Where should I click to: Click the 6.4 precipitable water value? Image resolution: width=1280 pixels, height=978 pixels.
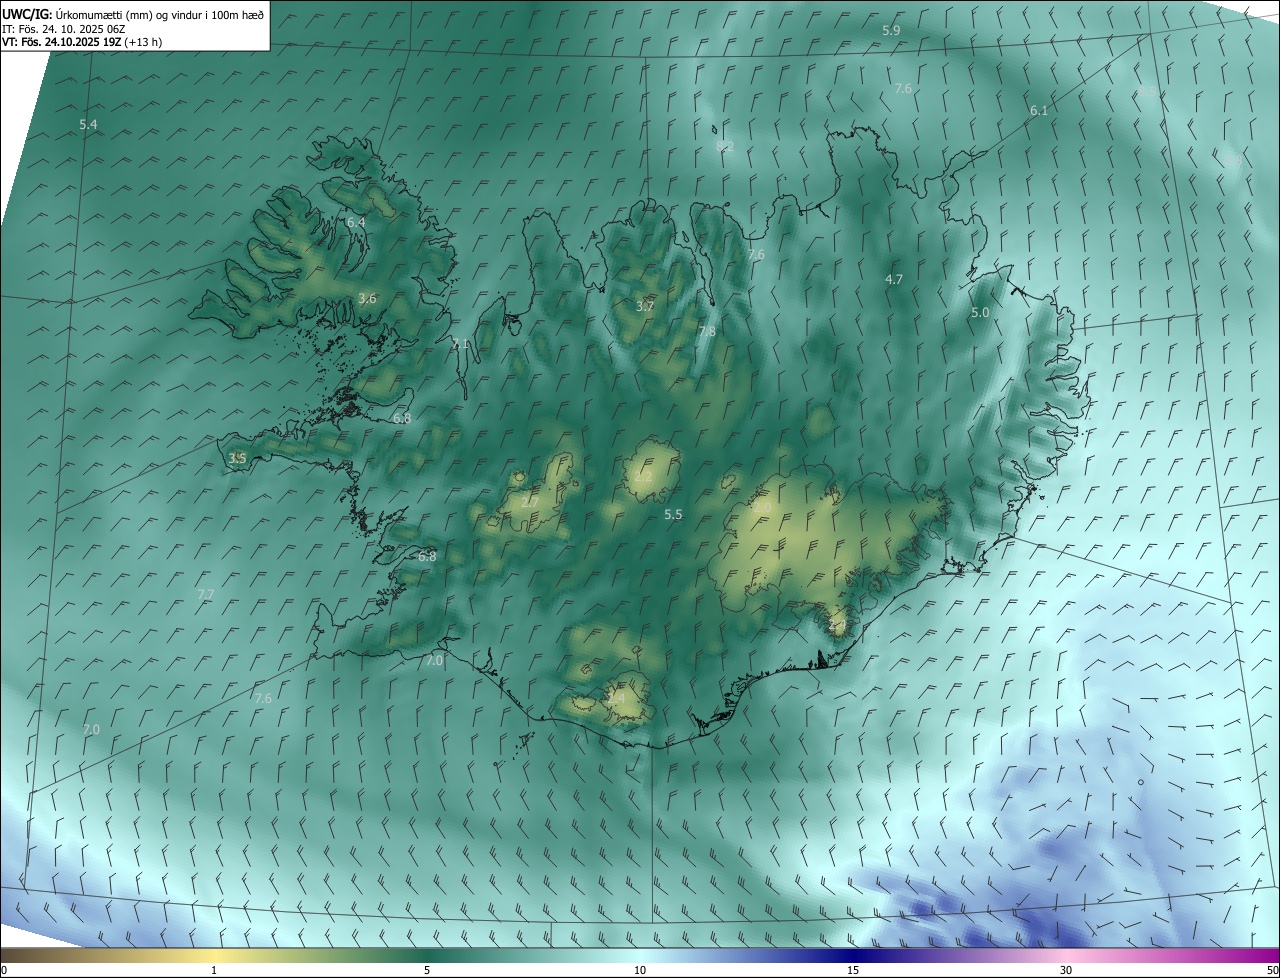tap(355, 222)
